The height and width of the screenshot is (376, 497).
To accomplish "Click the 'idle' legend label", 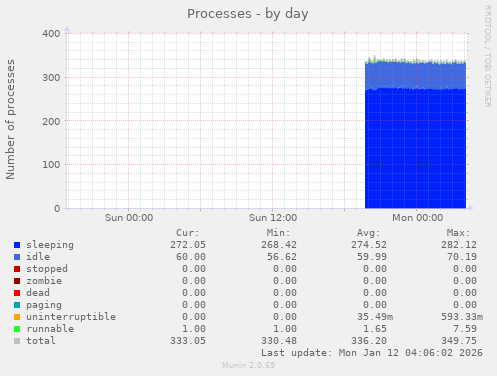I will pos(38,257).
